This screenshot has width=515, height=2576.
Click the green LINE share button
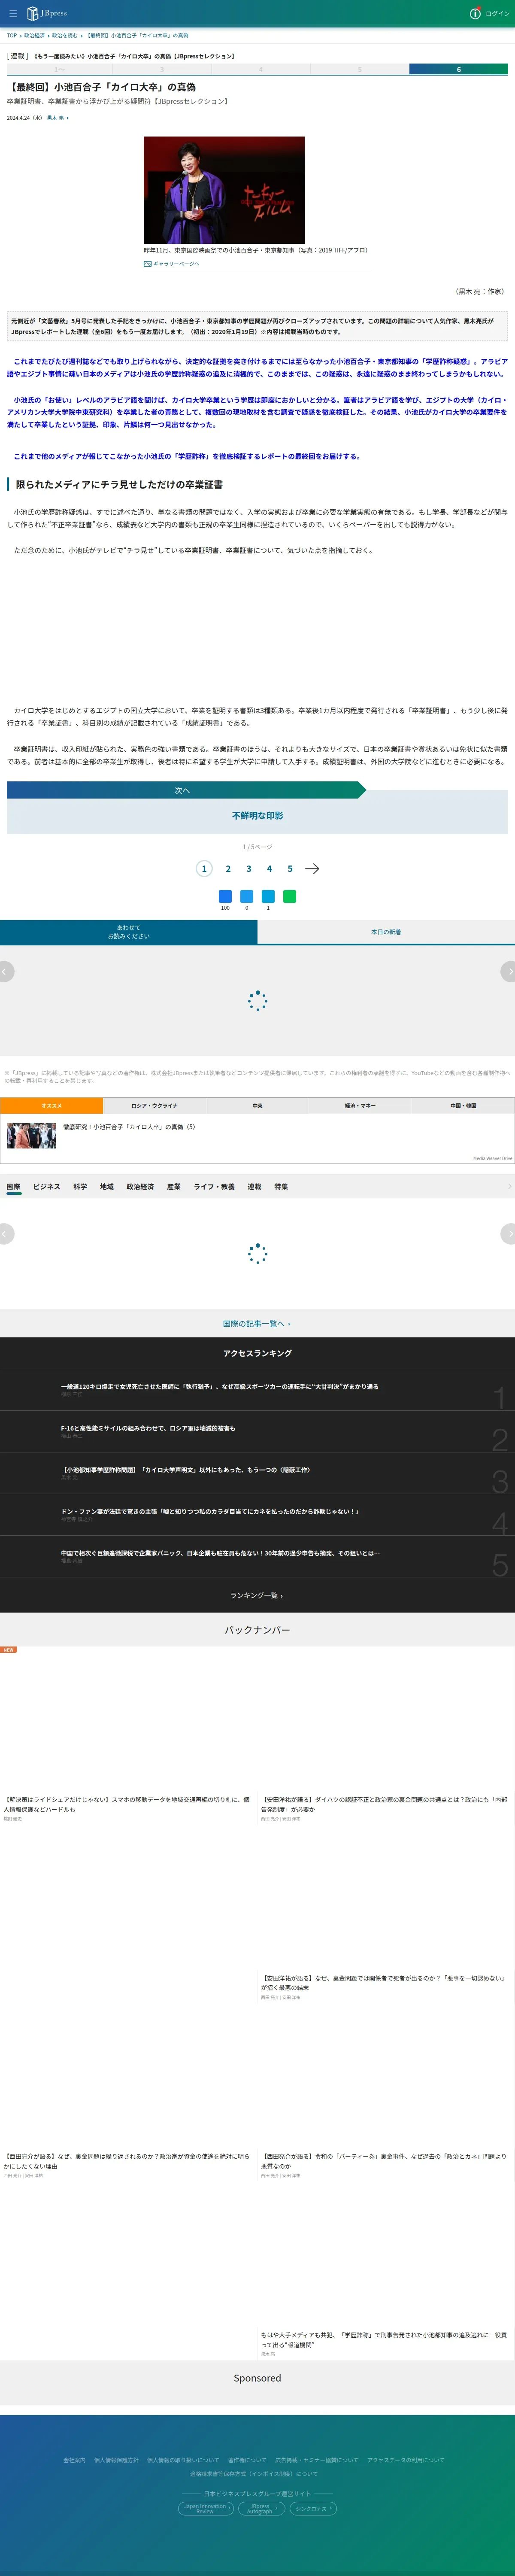pyautogui.click(x=290, y=896)
